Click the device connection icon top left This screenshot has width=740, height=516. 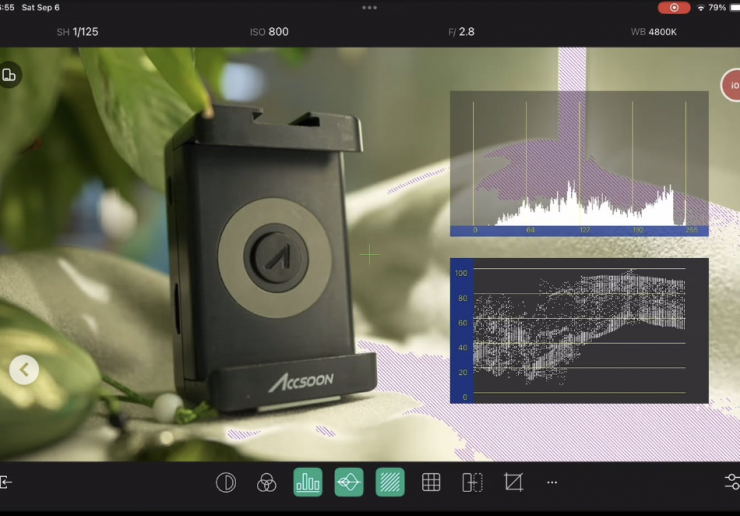coord(9,75)
